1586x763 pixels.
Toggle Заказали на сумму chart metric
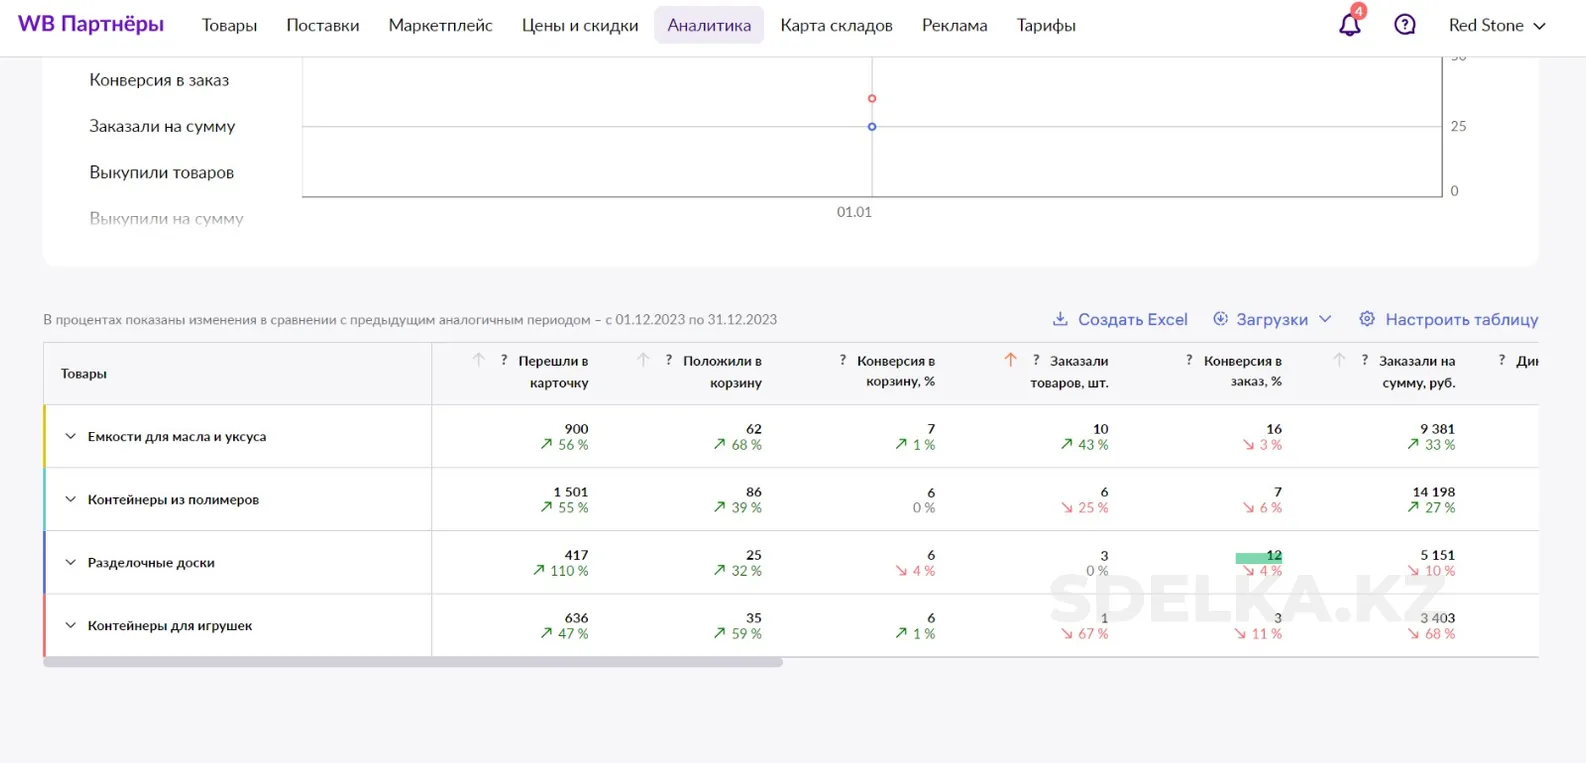(162, 126)
